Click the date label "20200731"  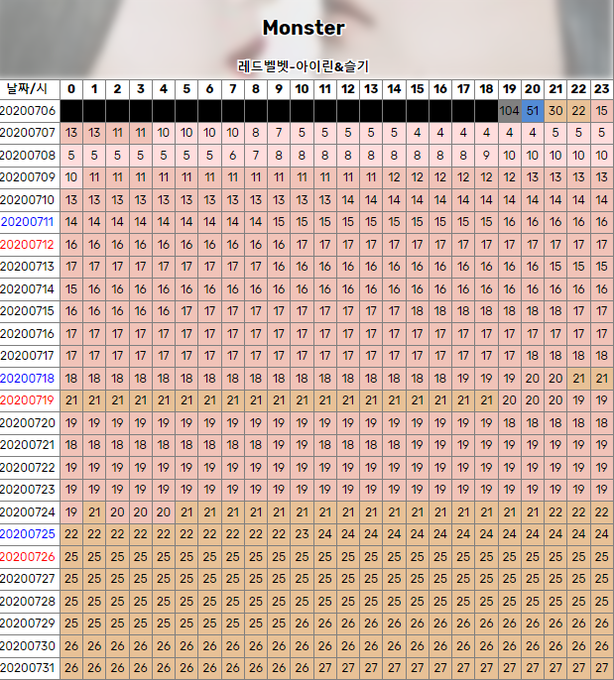[28, 668]
